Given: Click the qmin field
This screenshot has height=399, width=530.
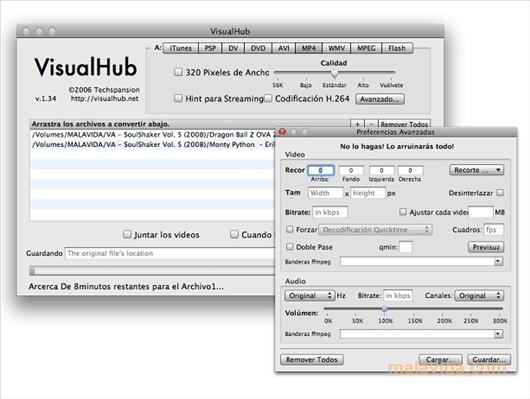Looking at the screenshot, I should click(406, 247).
